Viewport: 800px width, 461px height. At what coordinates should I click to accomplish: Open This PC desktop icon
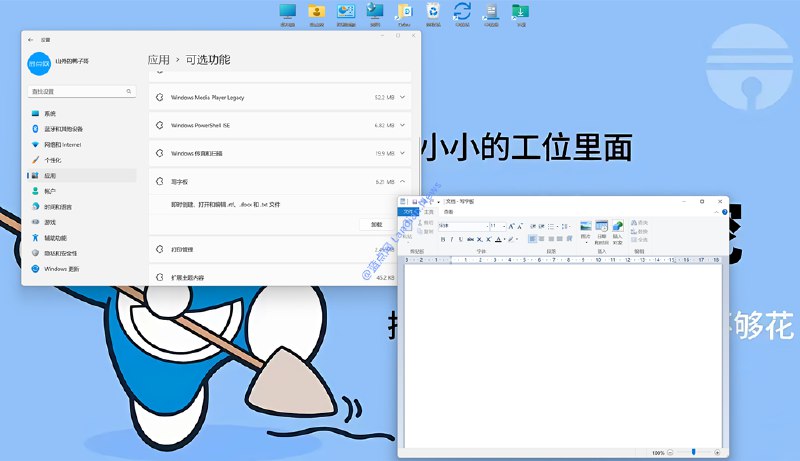pos(288,15)
